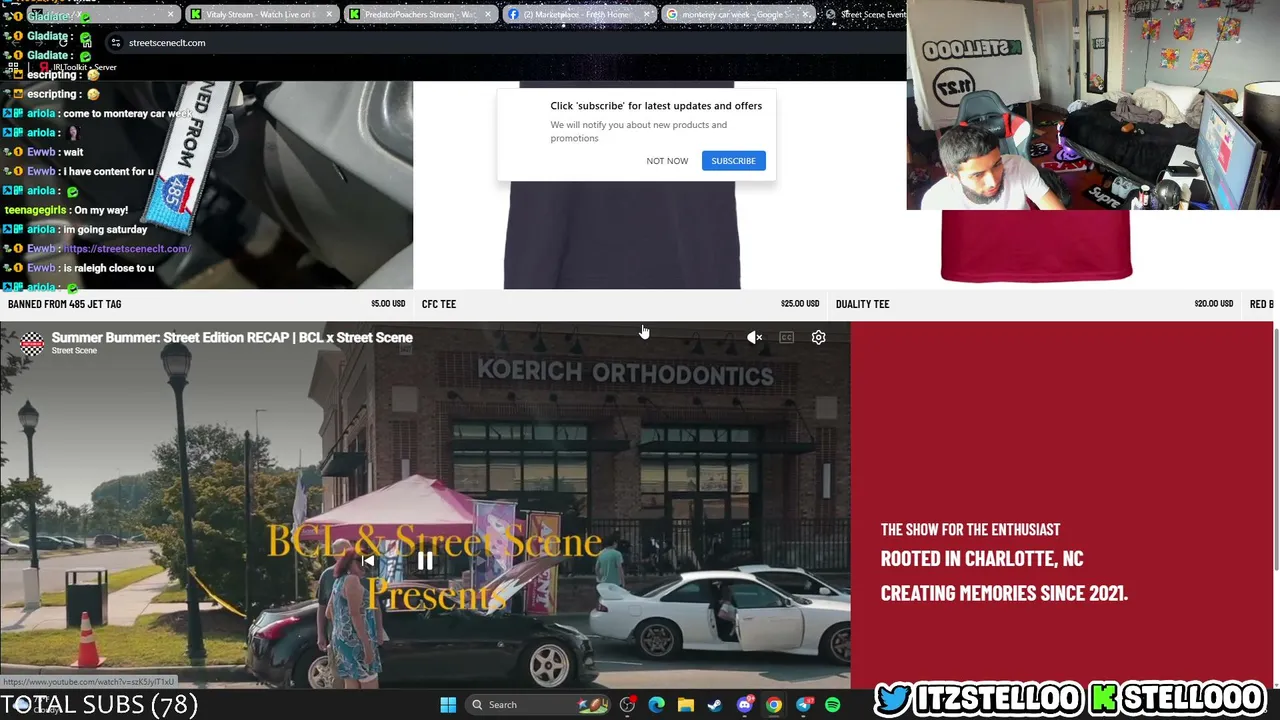Open Discord from the taskbar
The width and height of the screenshot is (1280, 720).
tap(744, 705)
